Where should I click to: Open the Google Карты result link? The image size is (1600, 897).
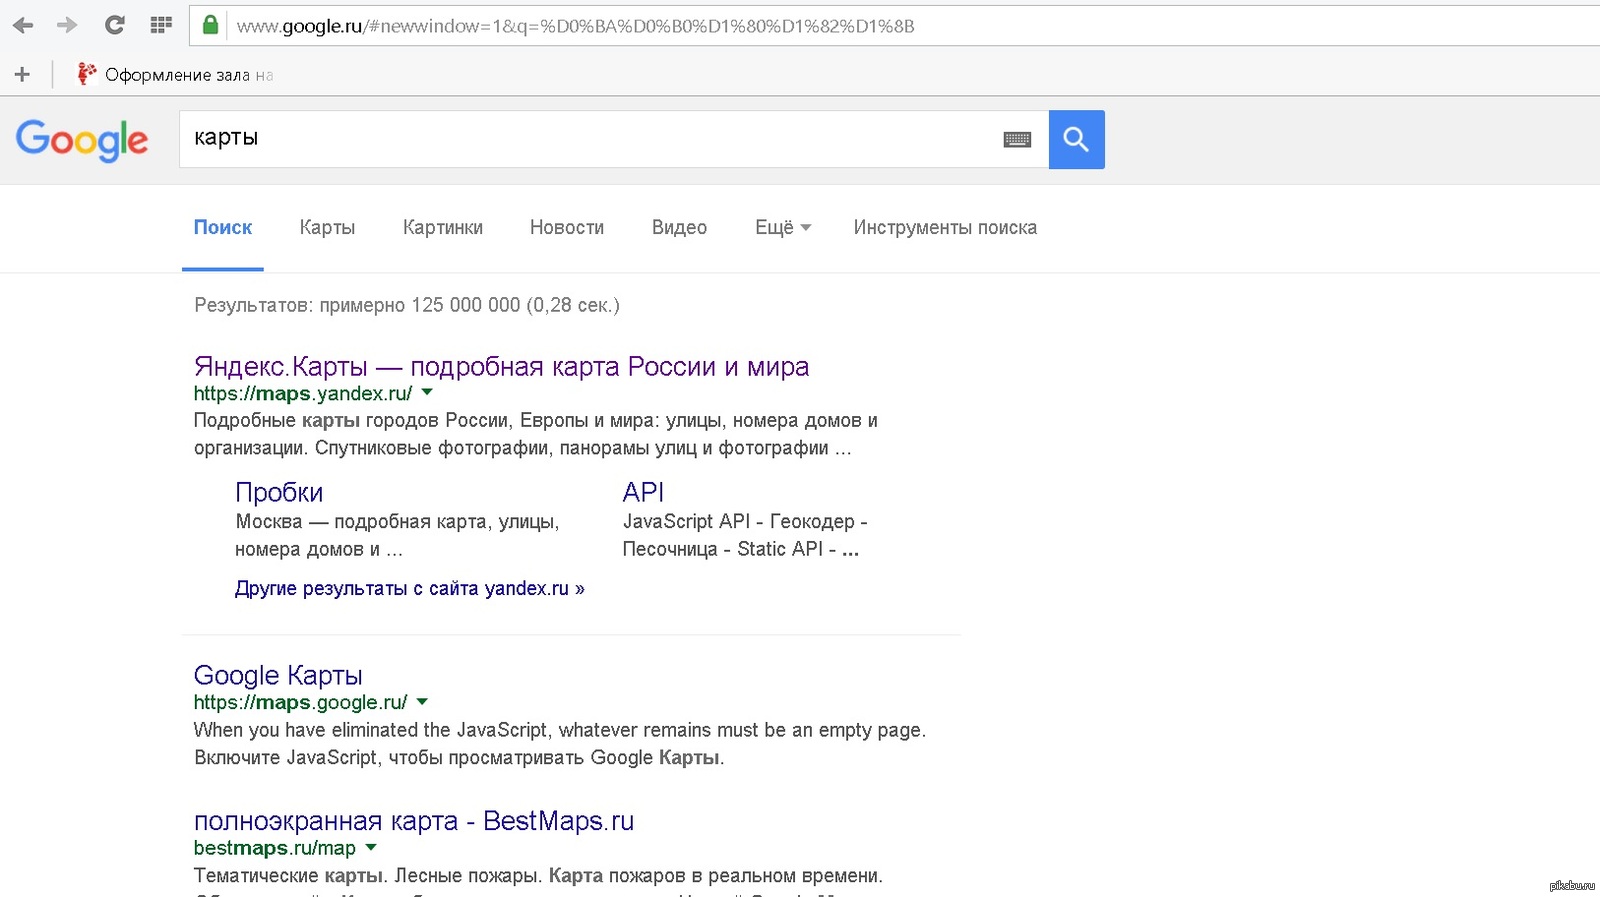click(x=278, y=675)
